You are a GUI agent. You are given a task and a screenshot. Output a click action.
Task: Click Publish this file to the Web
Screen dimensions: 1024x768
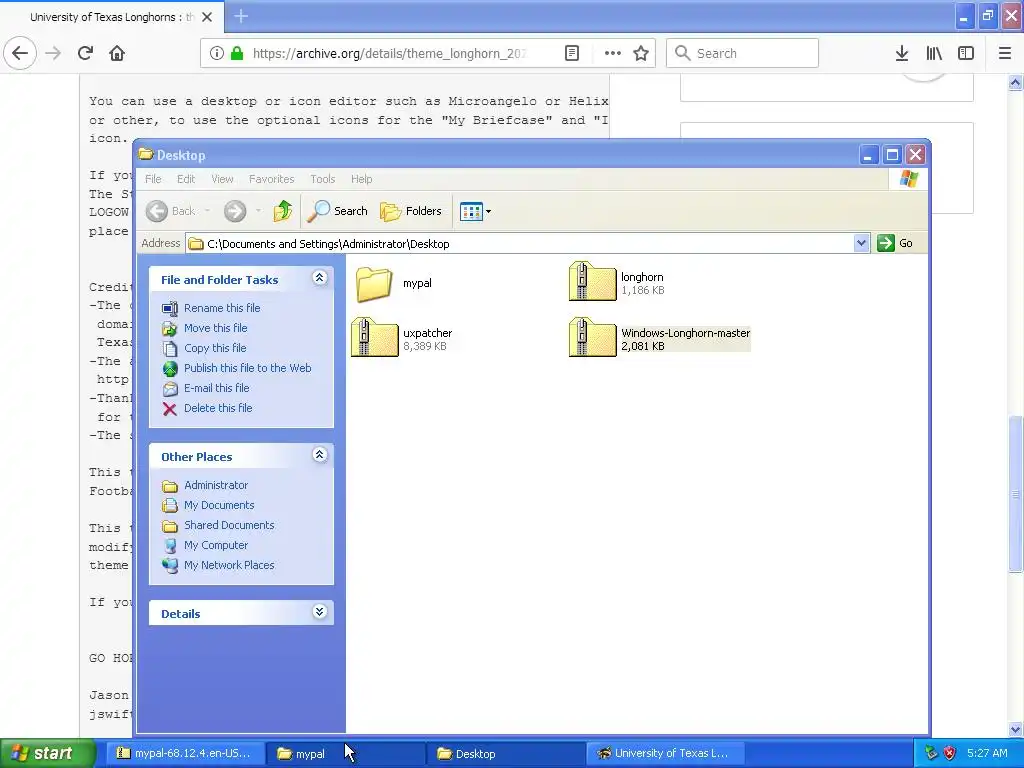pyautogui.click(x=248, y=368)
